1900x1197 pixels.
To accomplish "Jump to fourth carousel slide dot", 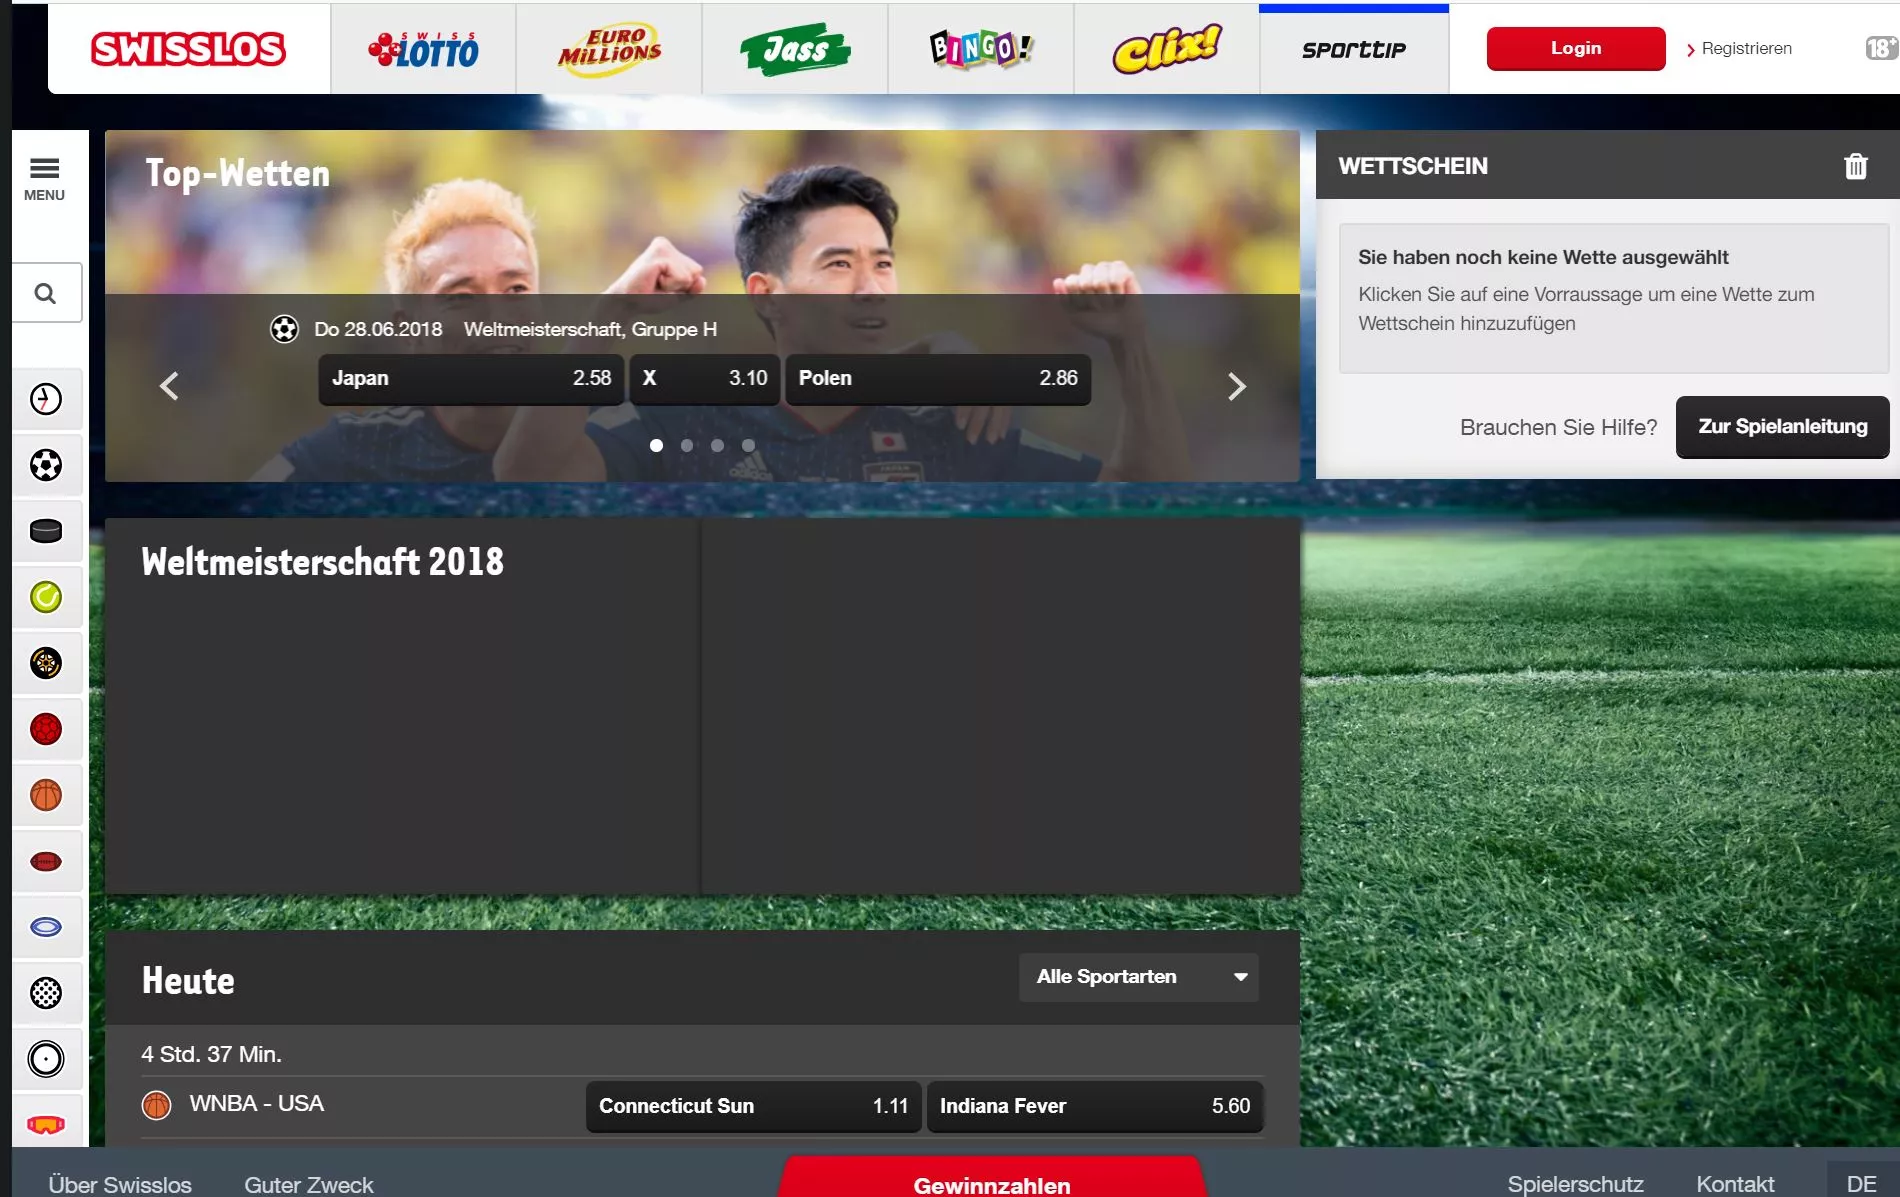I will coord(748,446).
